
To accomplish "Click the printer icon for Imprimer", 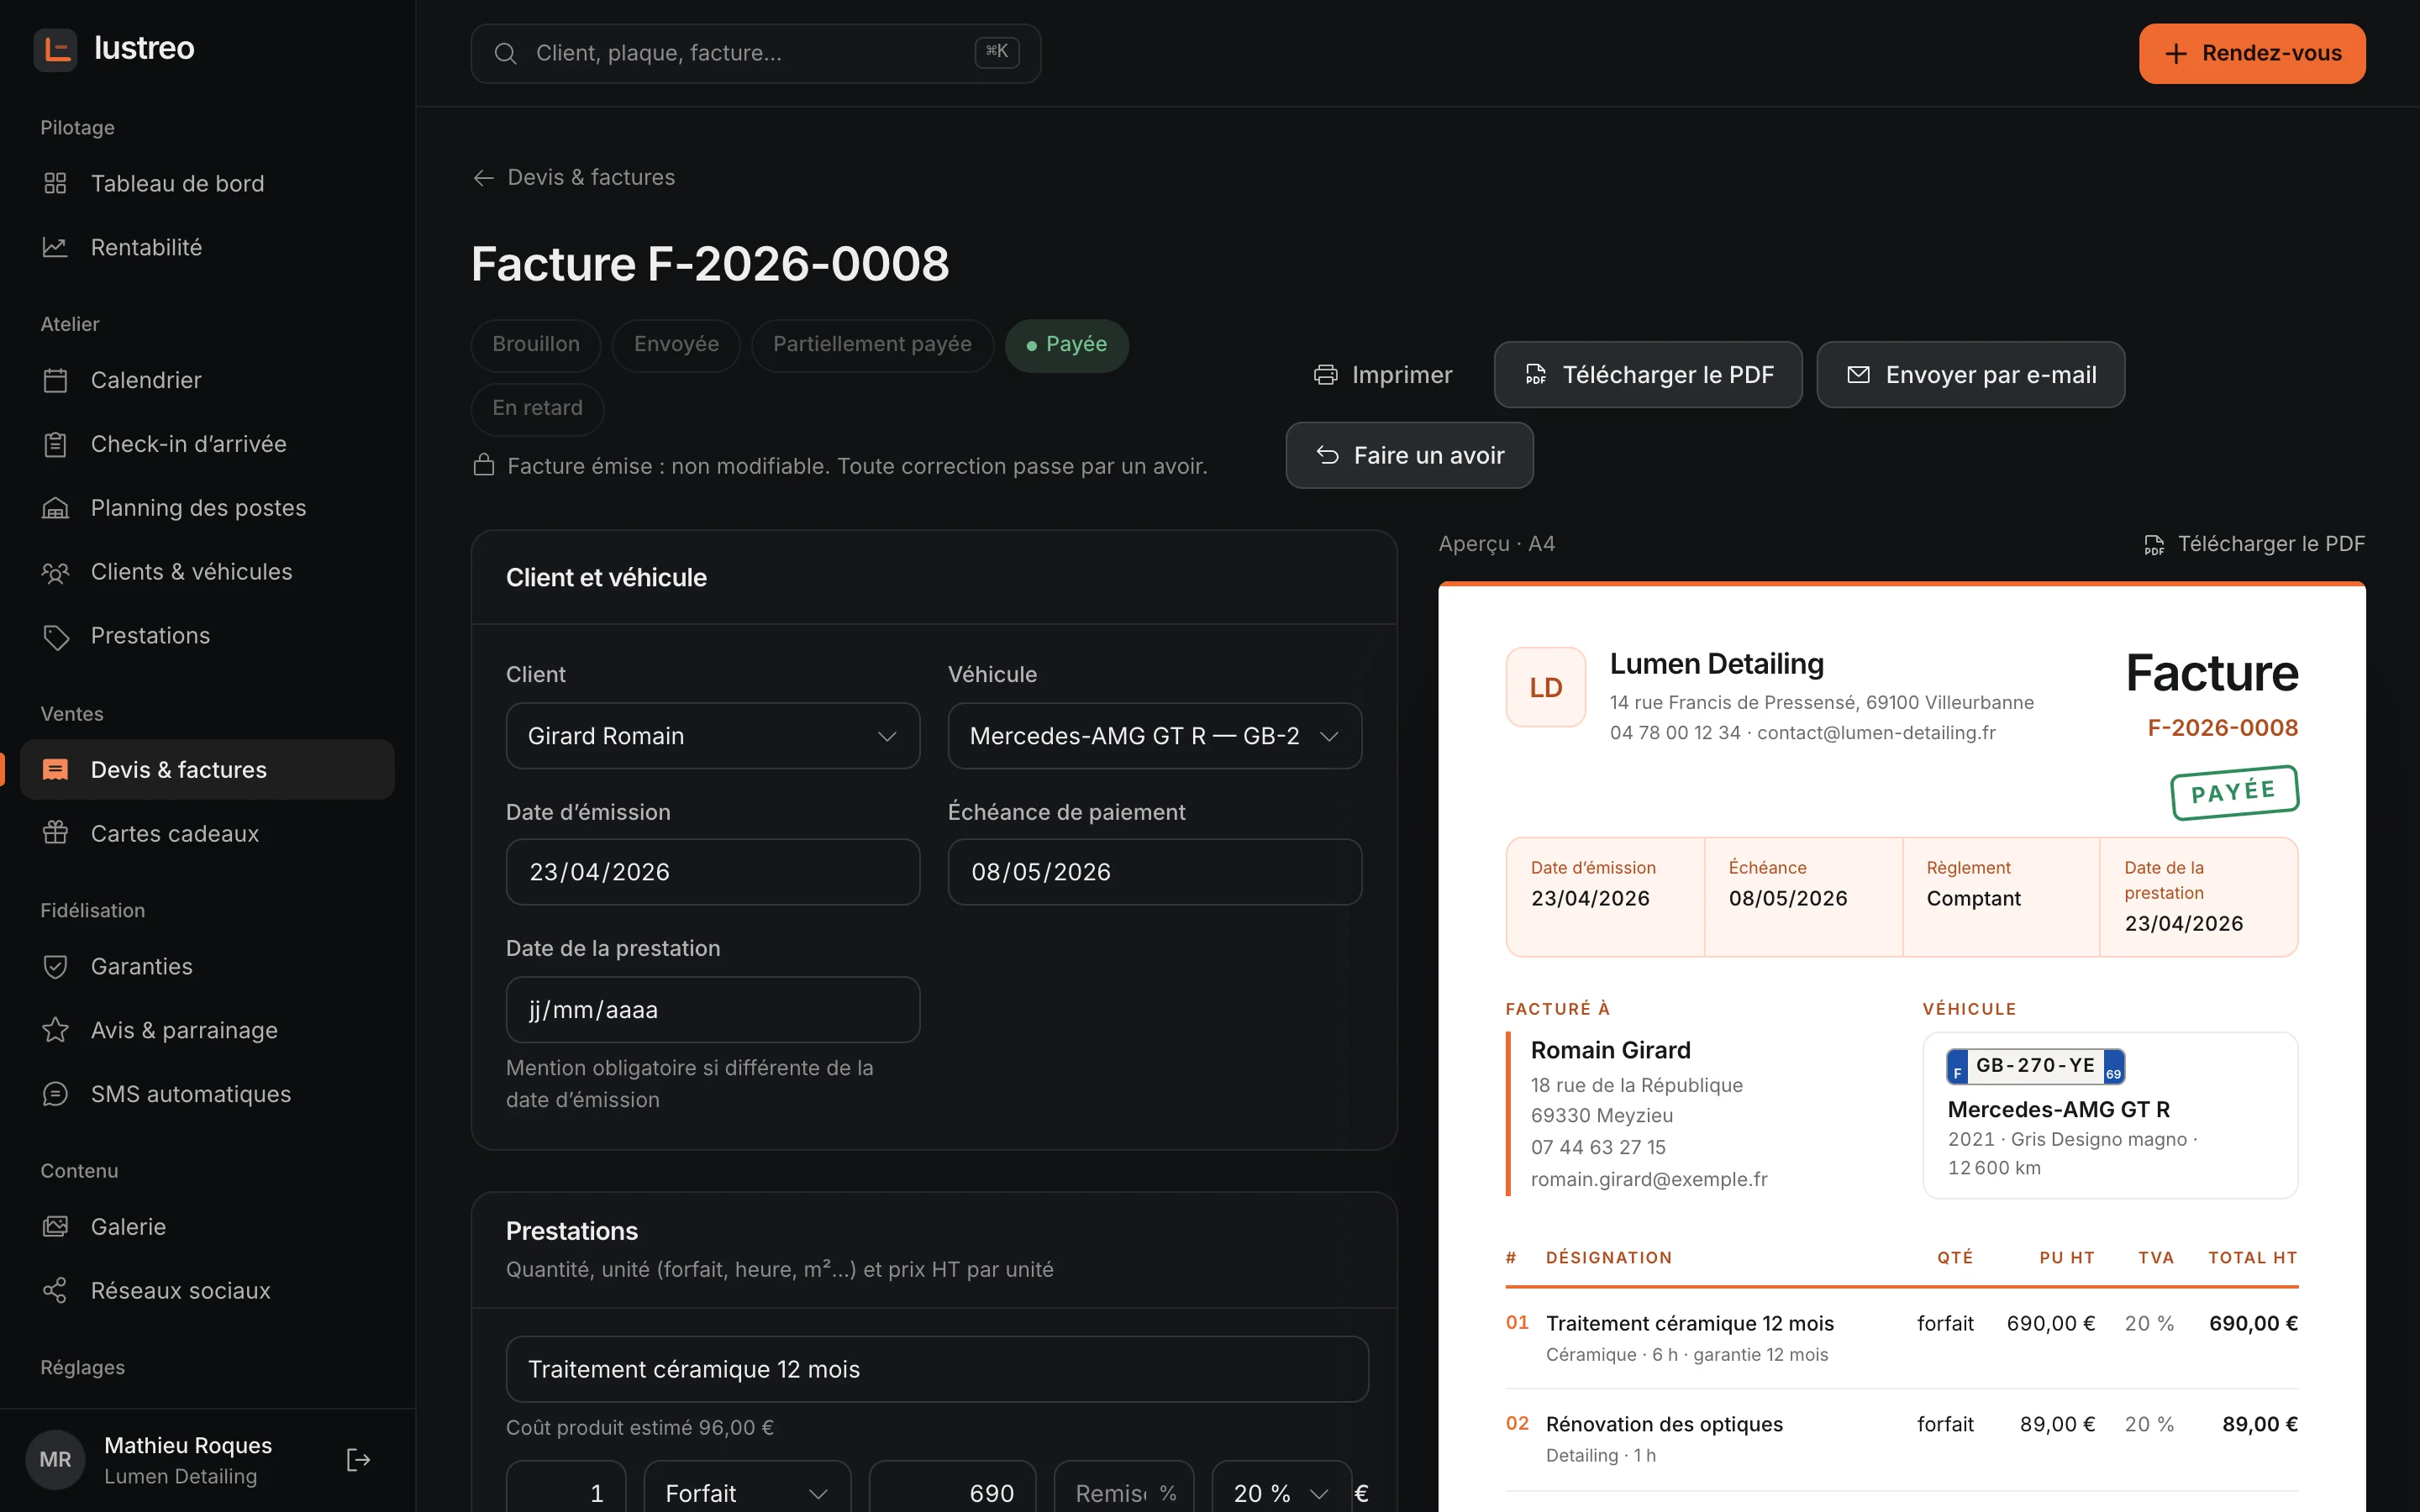I will [x=1326, y=375].
